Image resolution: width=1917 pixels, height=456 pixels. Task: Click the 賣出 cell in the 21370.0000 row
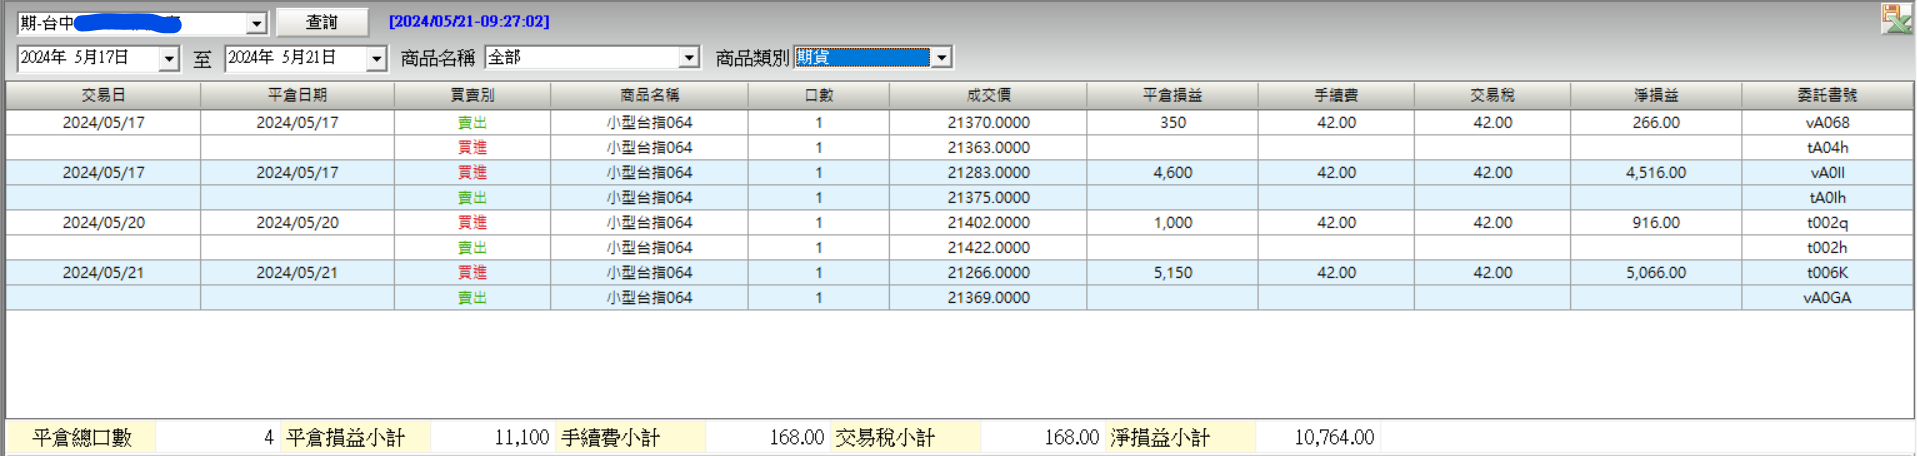472,122
